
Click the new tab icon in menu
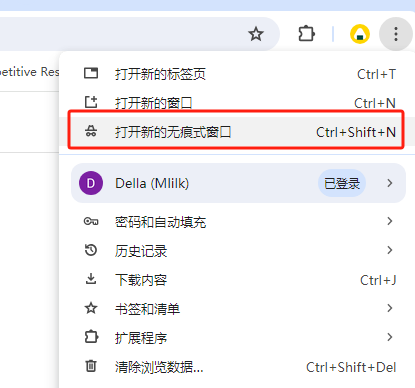point(91,73)
